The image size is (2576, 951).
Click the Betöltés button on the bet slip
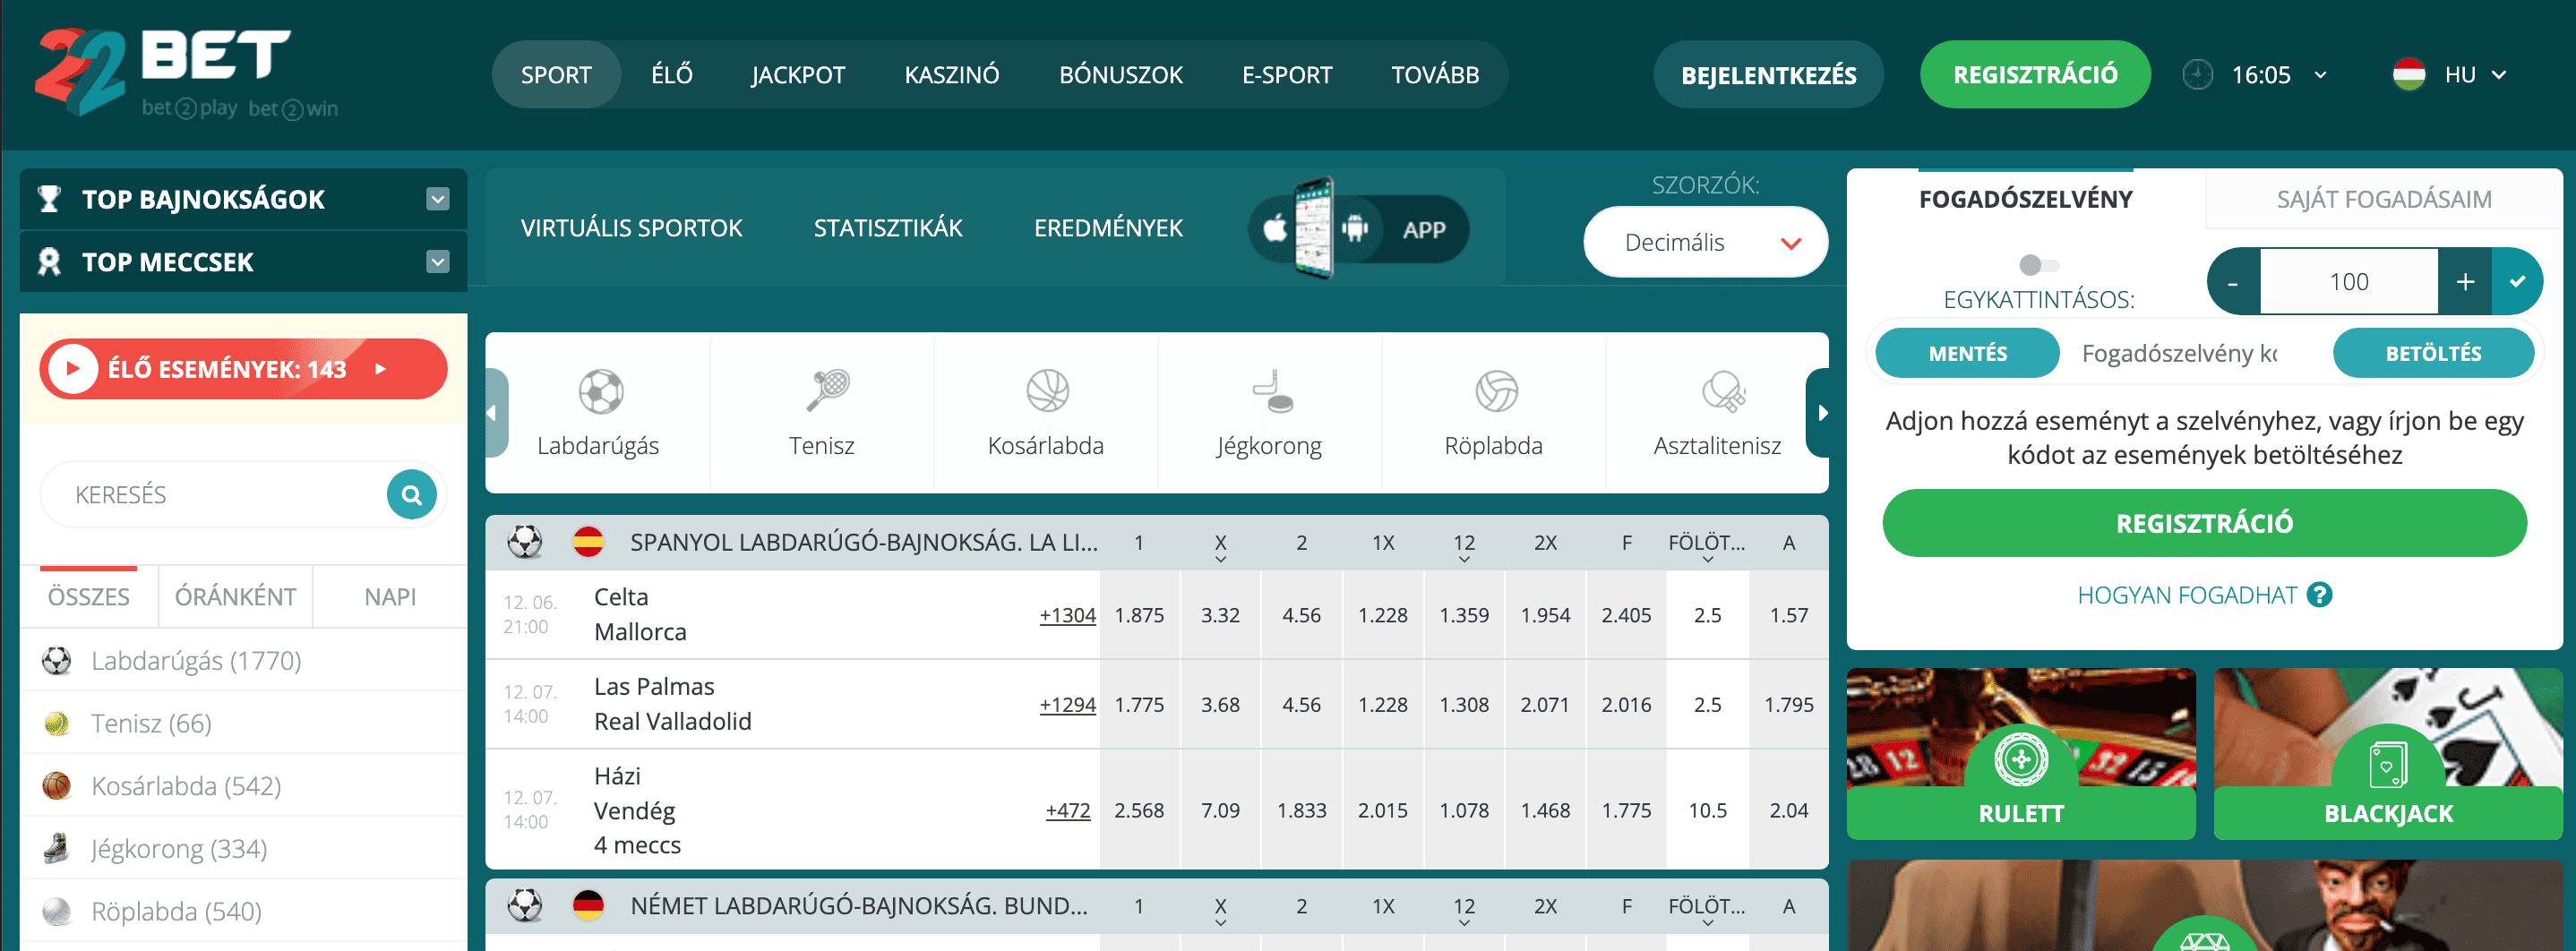click(x=2433, y=353)
